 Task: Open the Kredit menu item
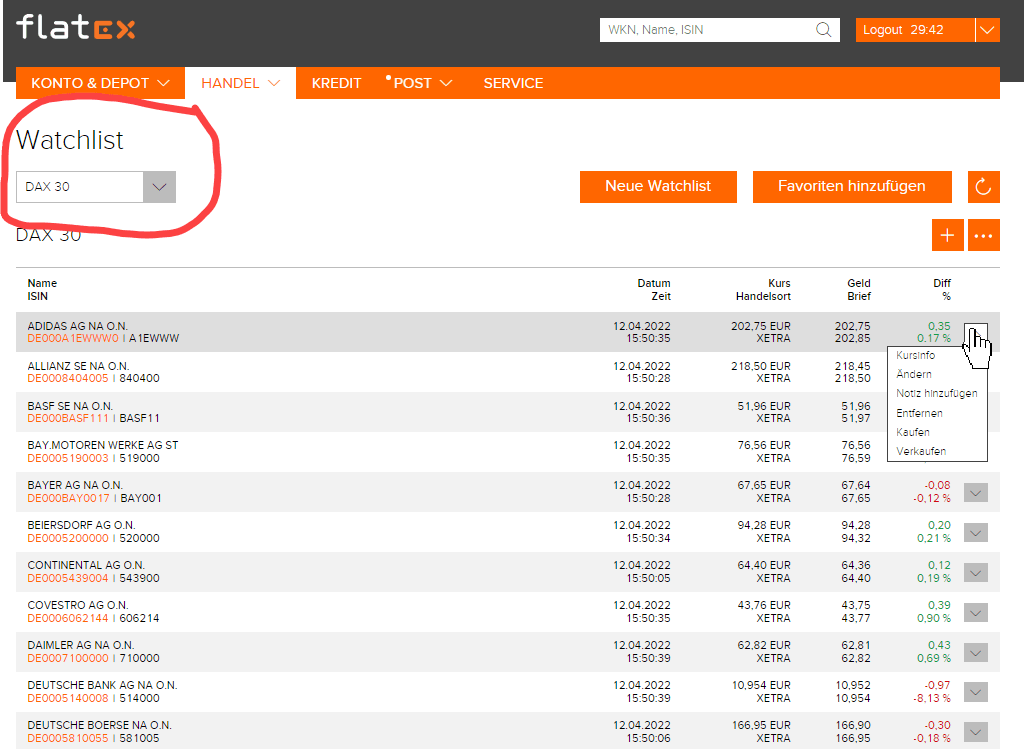tap(336, 83)
